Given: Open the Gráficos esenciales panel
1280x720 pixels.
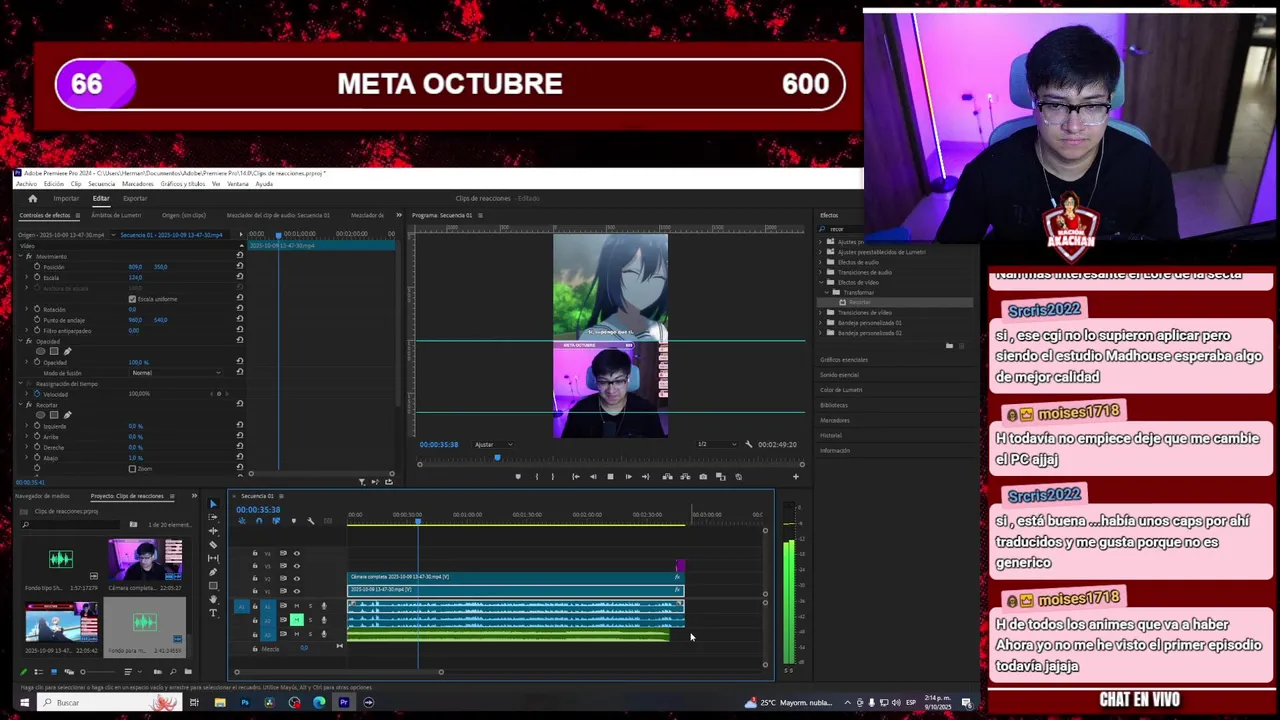Looking at the screenshot, I should tap(844, 360).
